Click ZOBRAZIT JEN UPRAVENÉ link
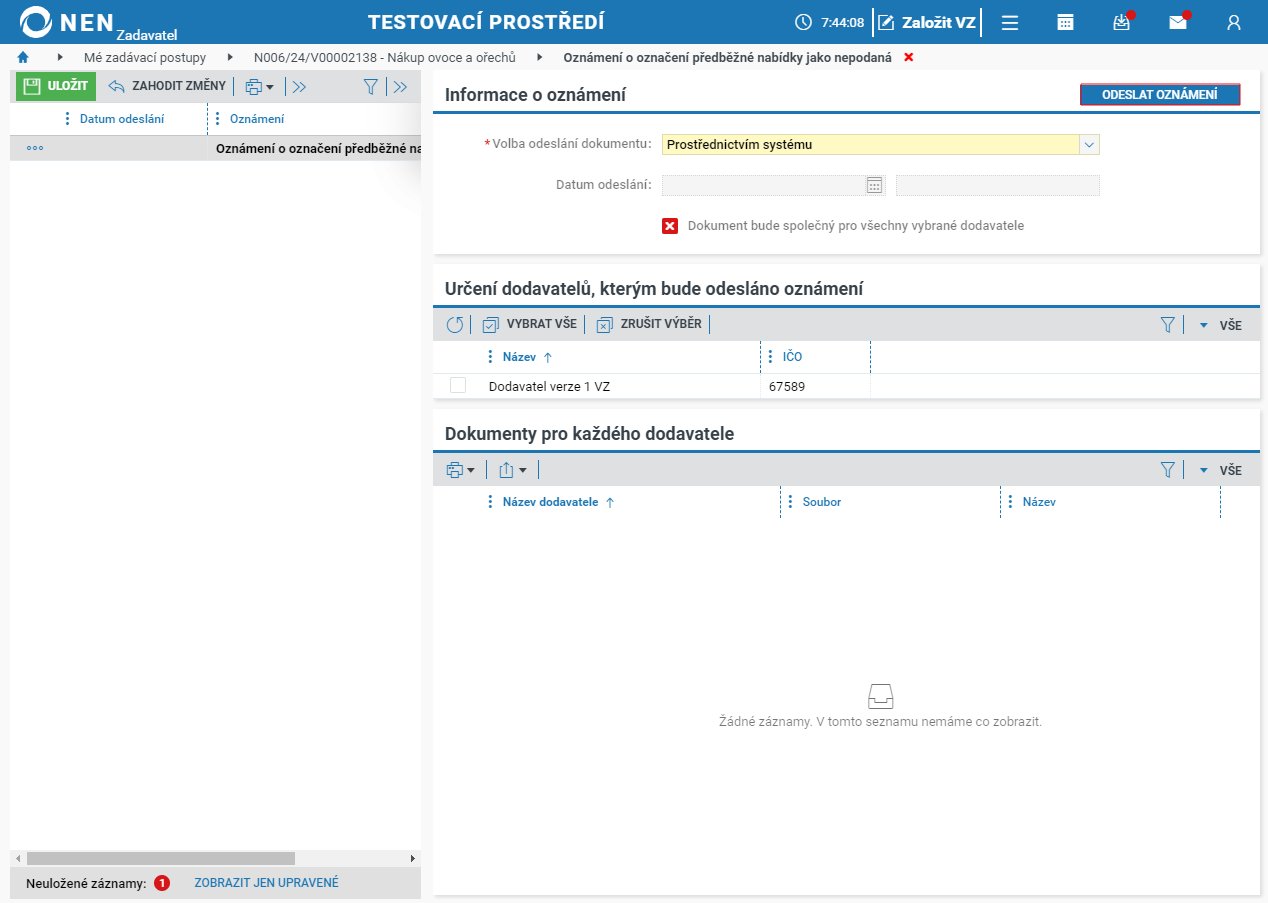The image size is (1268, 903). tap(266, 883)
